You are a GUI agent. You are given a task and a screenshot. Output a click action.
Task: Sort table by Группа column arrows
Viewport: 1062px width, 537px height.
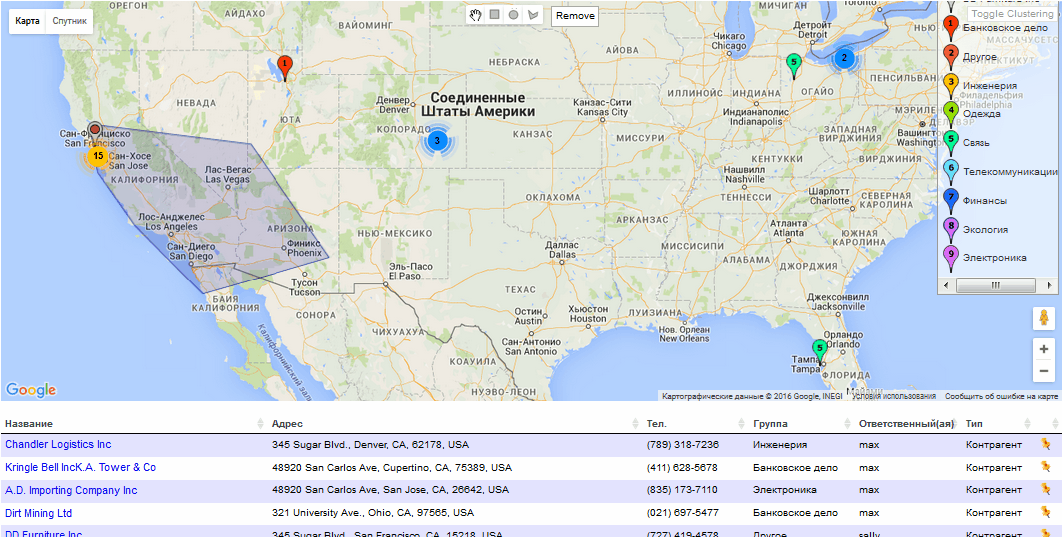coord(847,423)
